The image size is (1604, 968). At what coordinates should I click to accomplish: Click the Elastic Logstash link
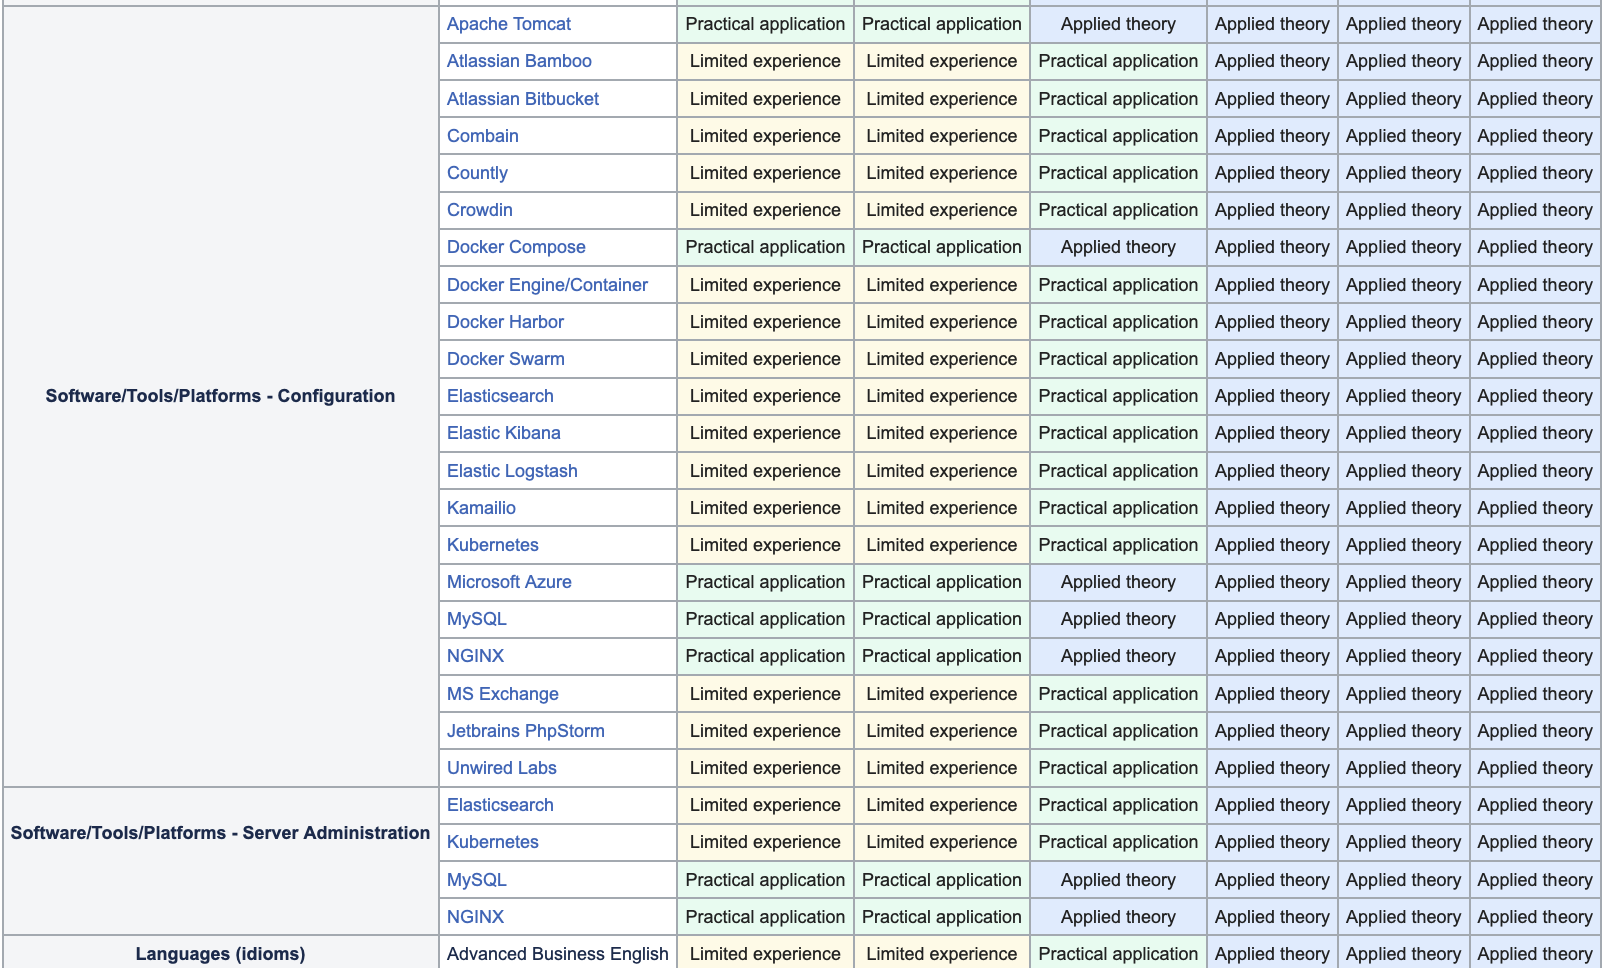click(511, 471)
